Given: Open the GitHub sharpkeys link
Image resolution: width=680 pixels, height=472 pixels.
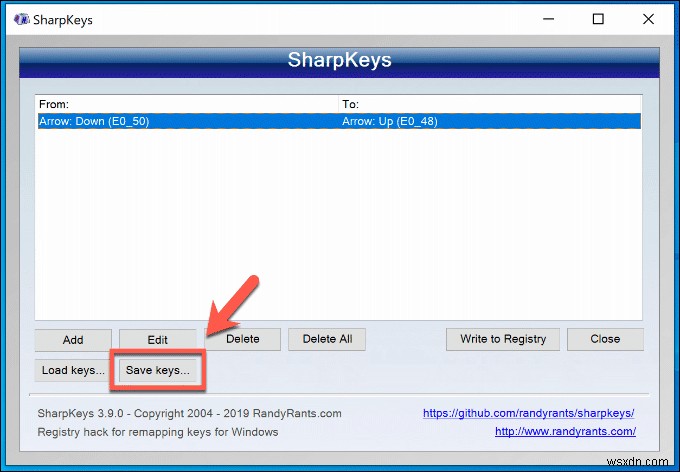Looking at the screenshot, I should click(529, 413).
